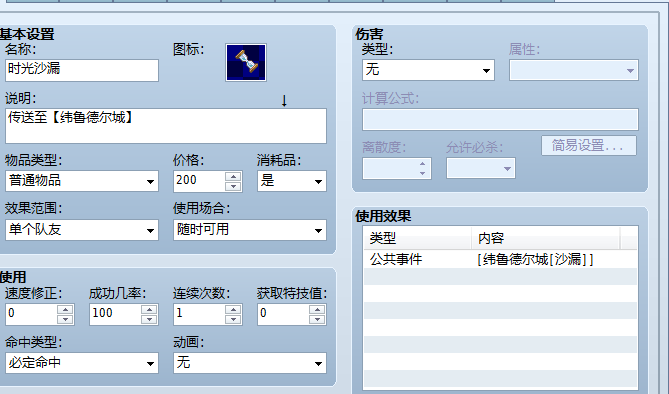Expand the 使用场合 dropdown showing 随时可用
The width and height of the screenshot is (669, 394).
click(x=250, y=230)
